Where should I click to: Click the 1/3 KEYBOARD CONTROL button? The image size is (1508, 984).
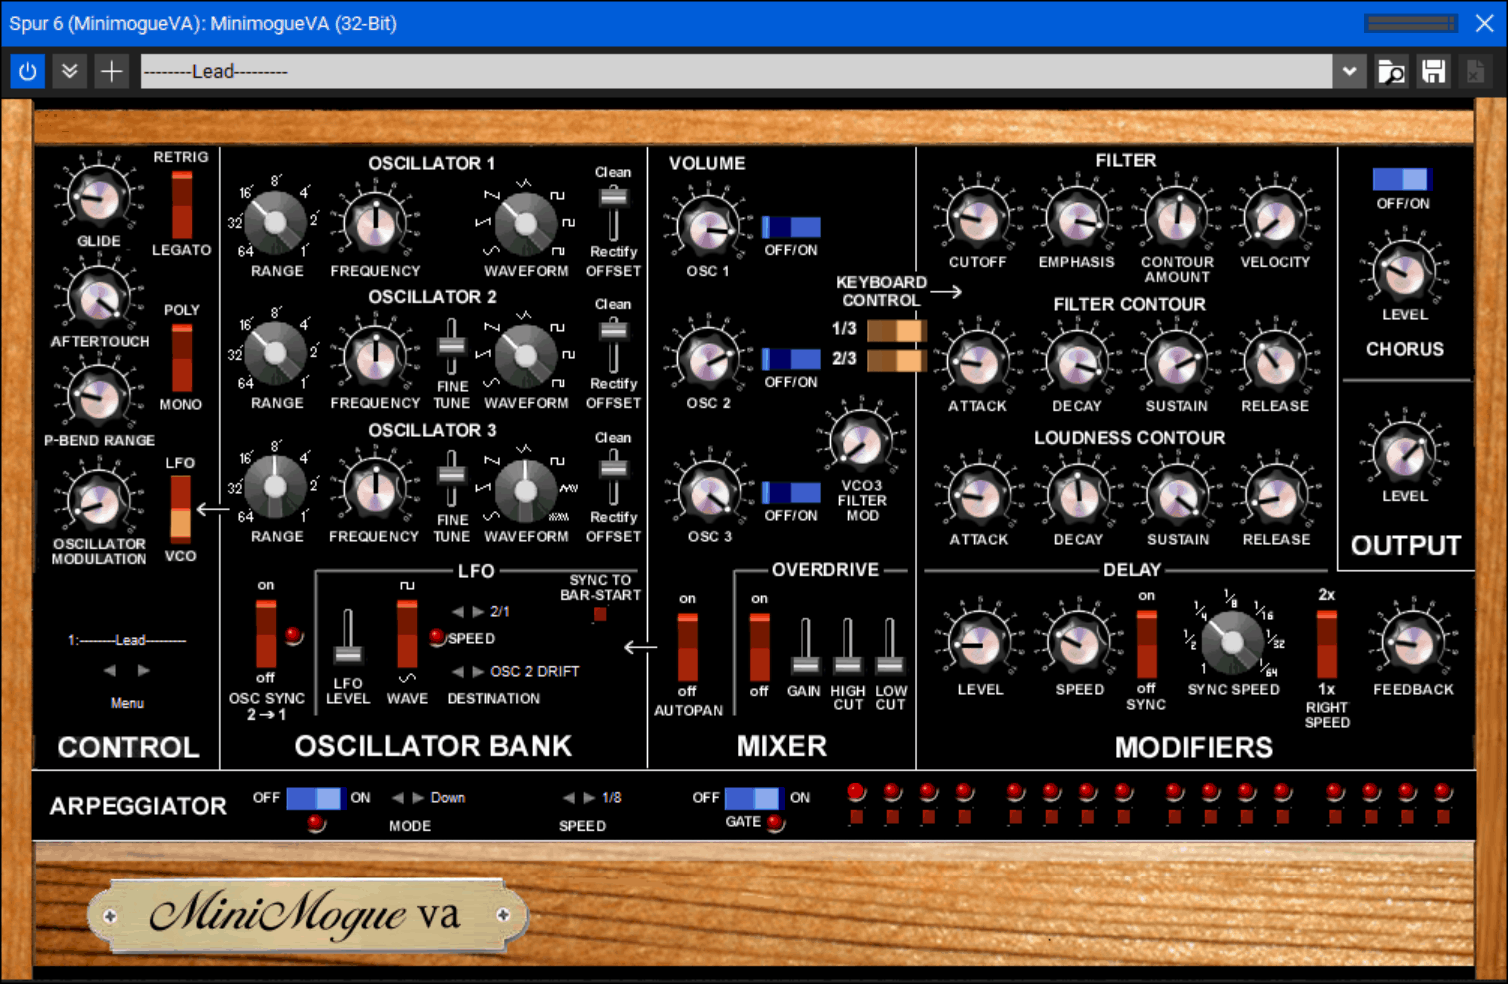(895, 328)
